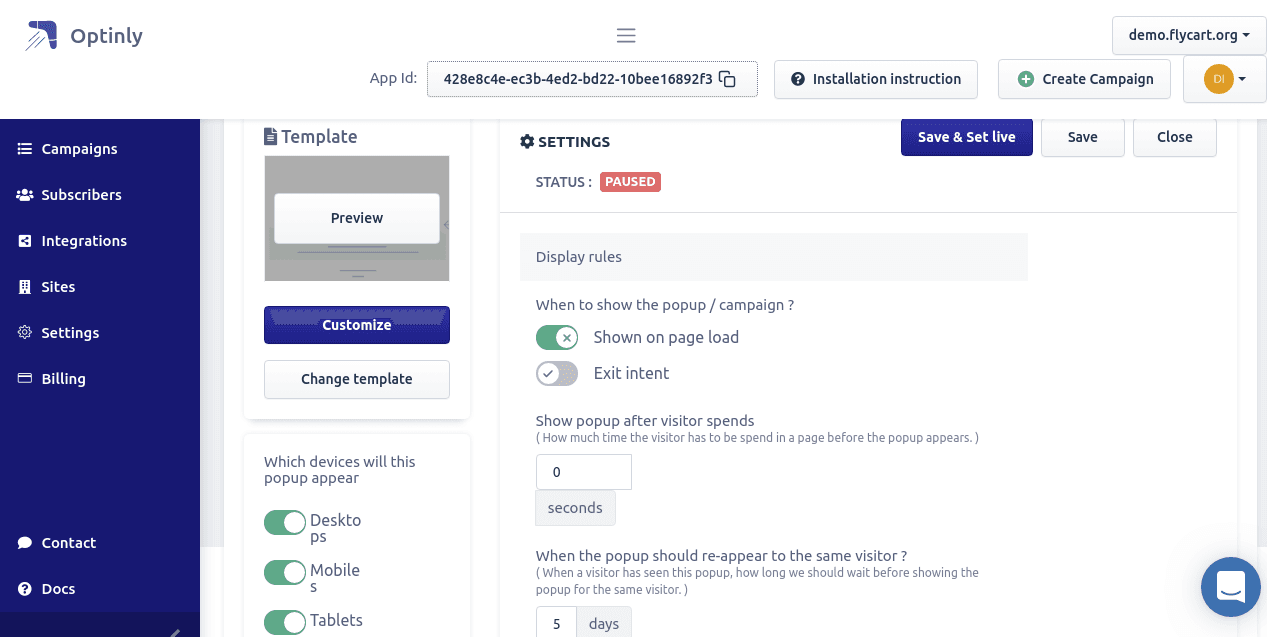The image size is (1267, 637).
Task: Click the template Preview thumbnail
Action: click(x=357, y=218)
